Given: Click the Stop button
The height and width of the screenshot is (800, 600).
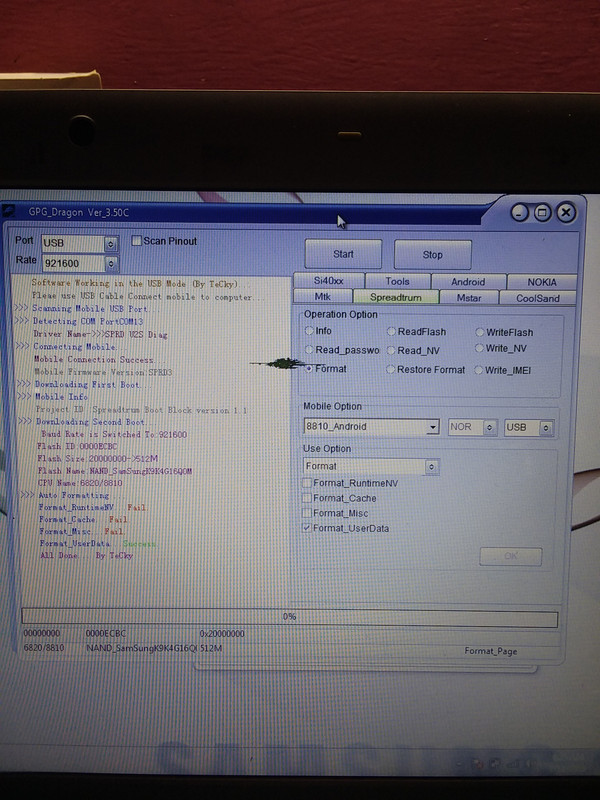Looking at the screenshot, I should (x=432, y=254).
